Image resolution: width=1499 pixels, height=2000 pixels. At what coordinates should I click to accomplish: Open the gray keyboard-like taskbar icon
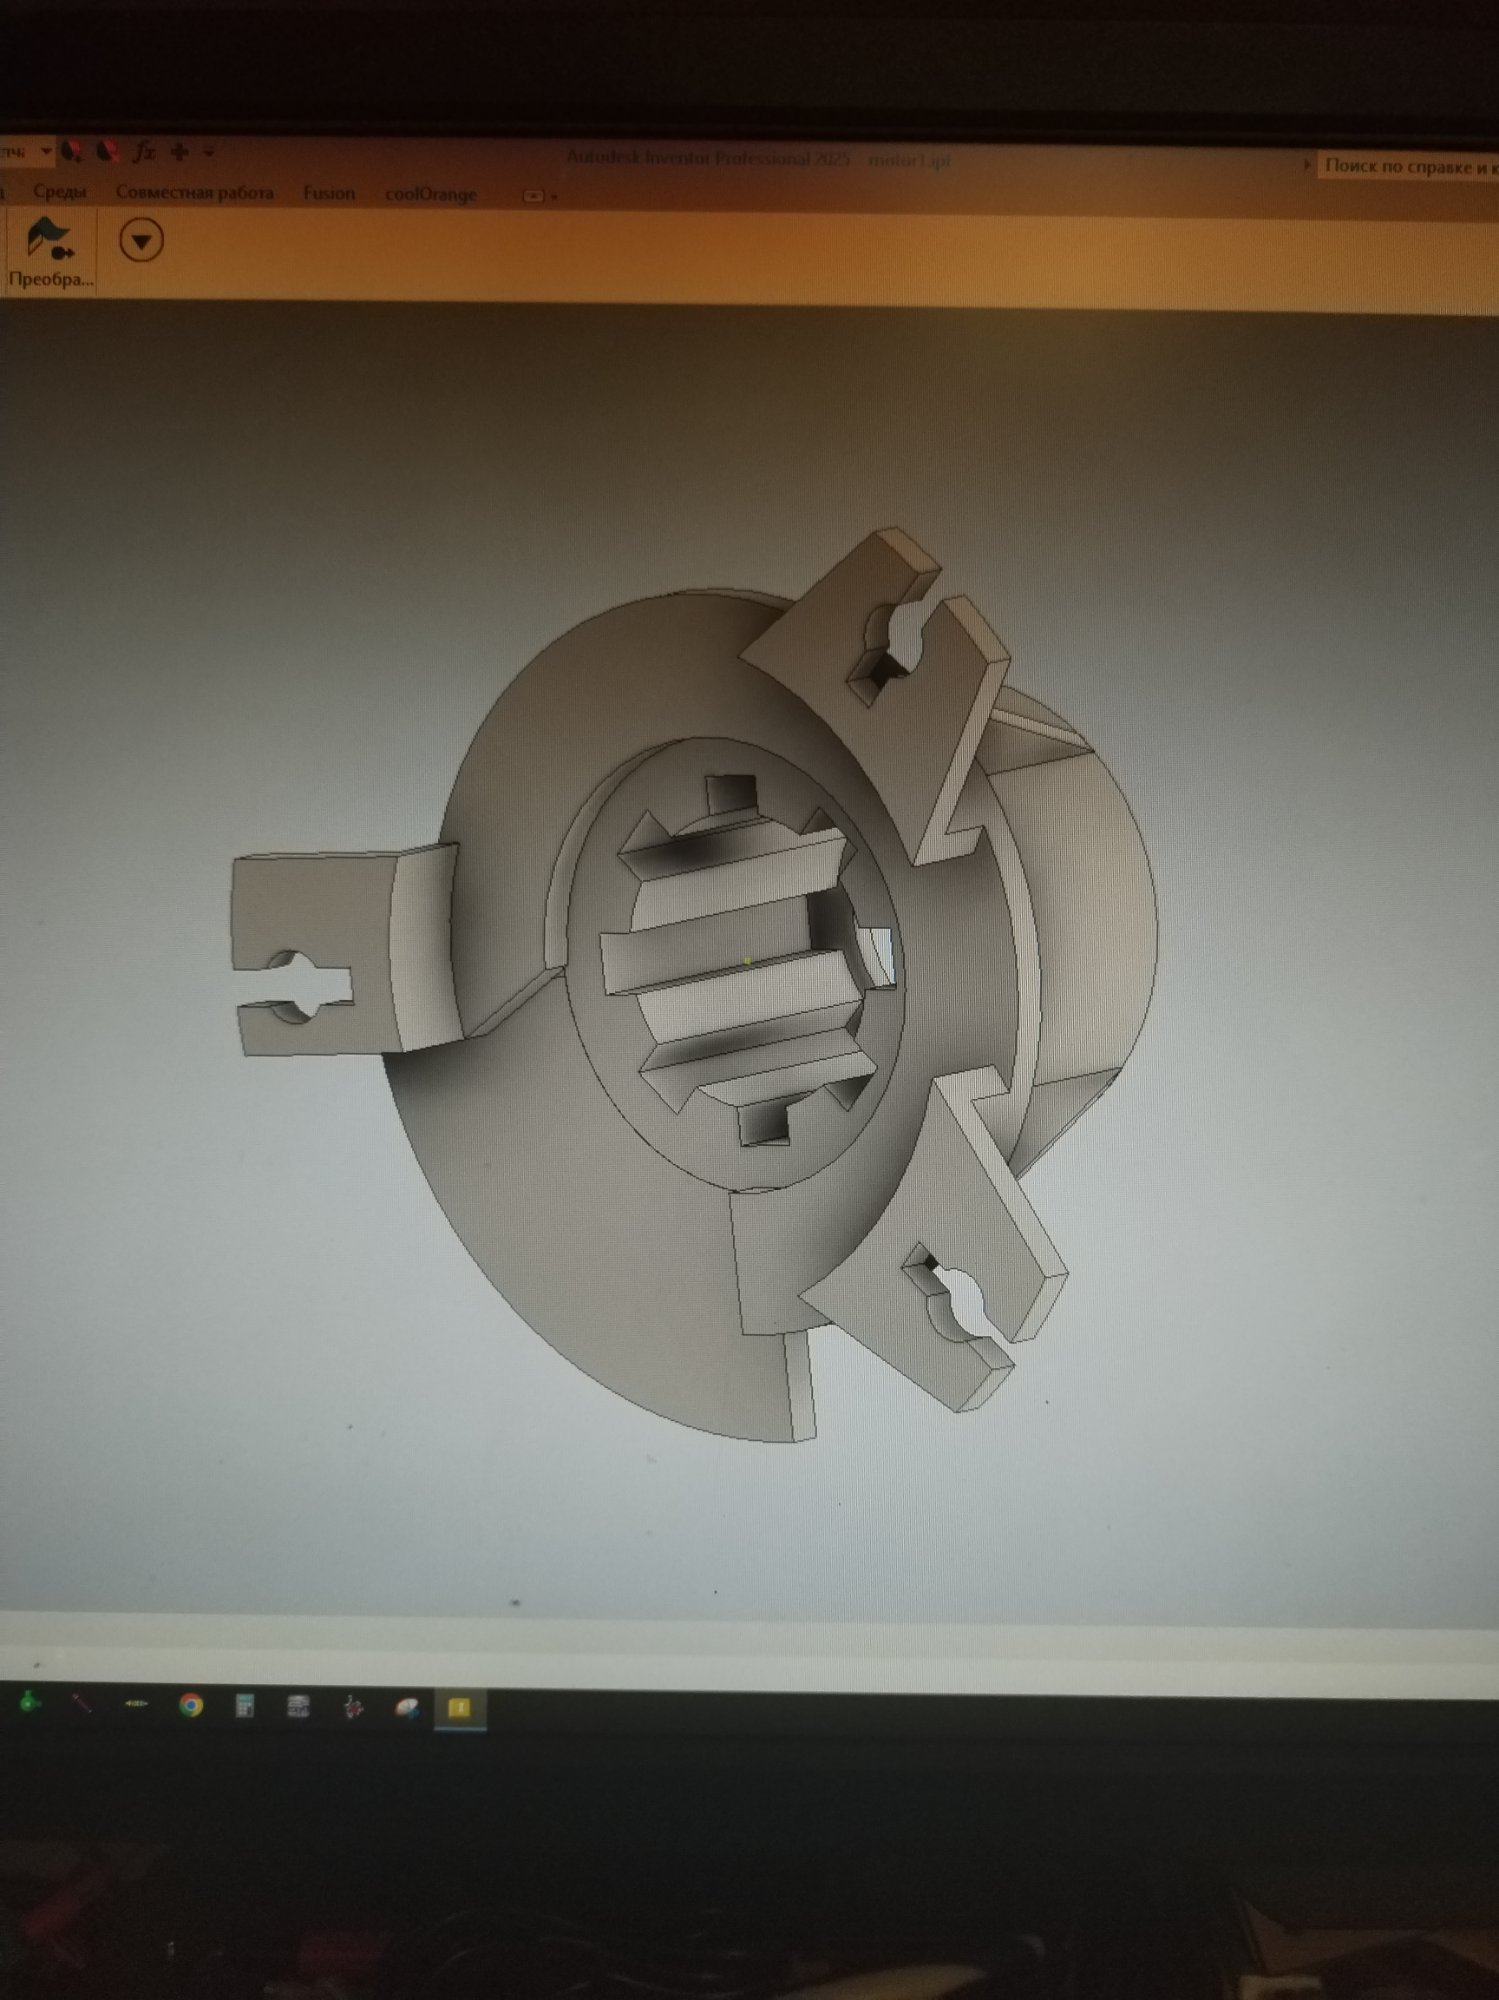(298, 1706)
